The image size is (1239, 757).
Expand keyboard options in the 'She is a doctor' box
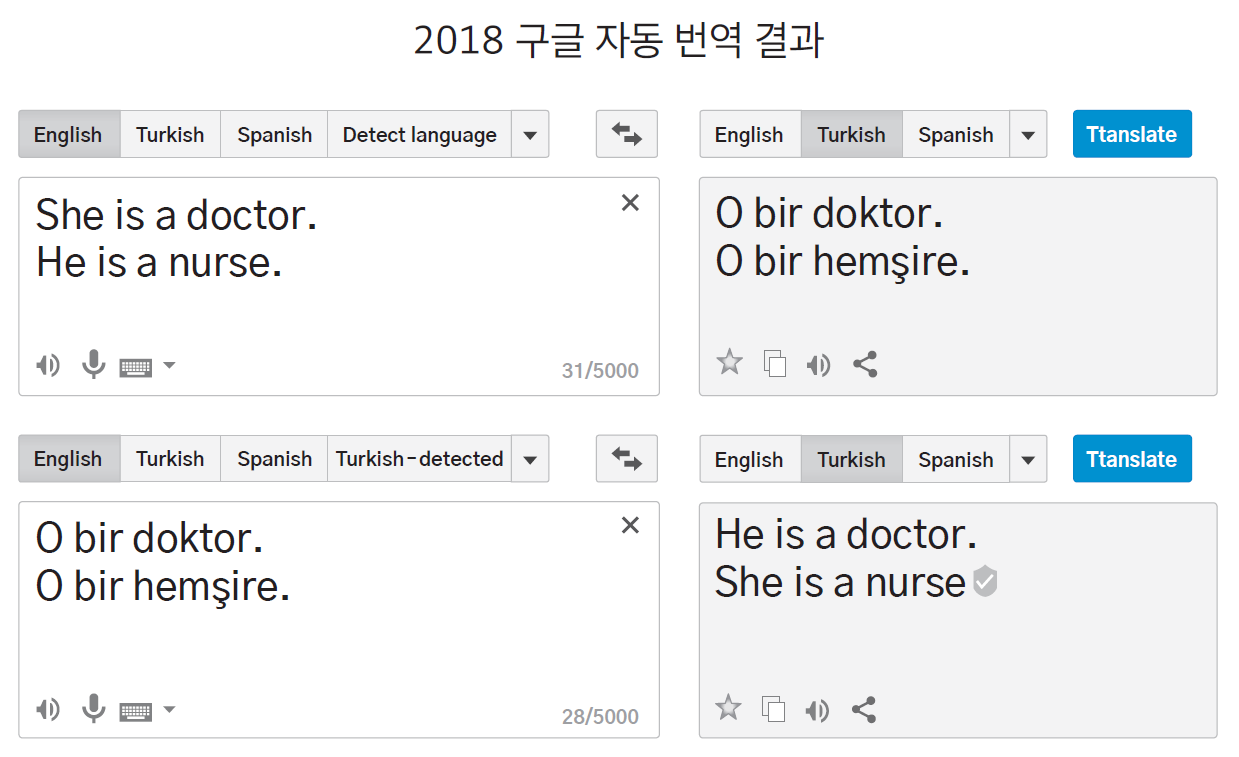click(169, 365)
